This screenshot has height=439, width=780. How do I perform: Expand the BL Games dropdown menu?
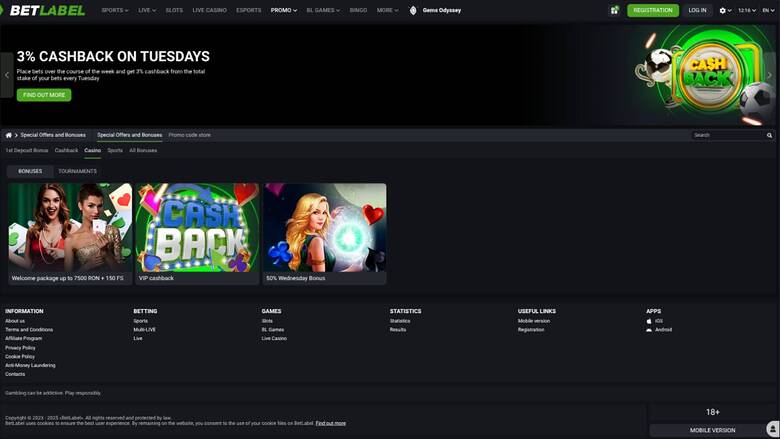[323, 10]
